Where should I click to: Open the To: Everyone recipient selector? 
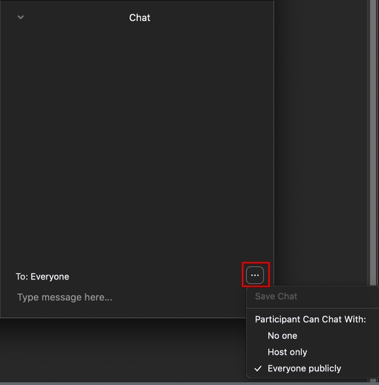pyautogui.click(x=42, y=277)
